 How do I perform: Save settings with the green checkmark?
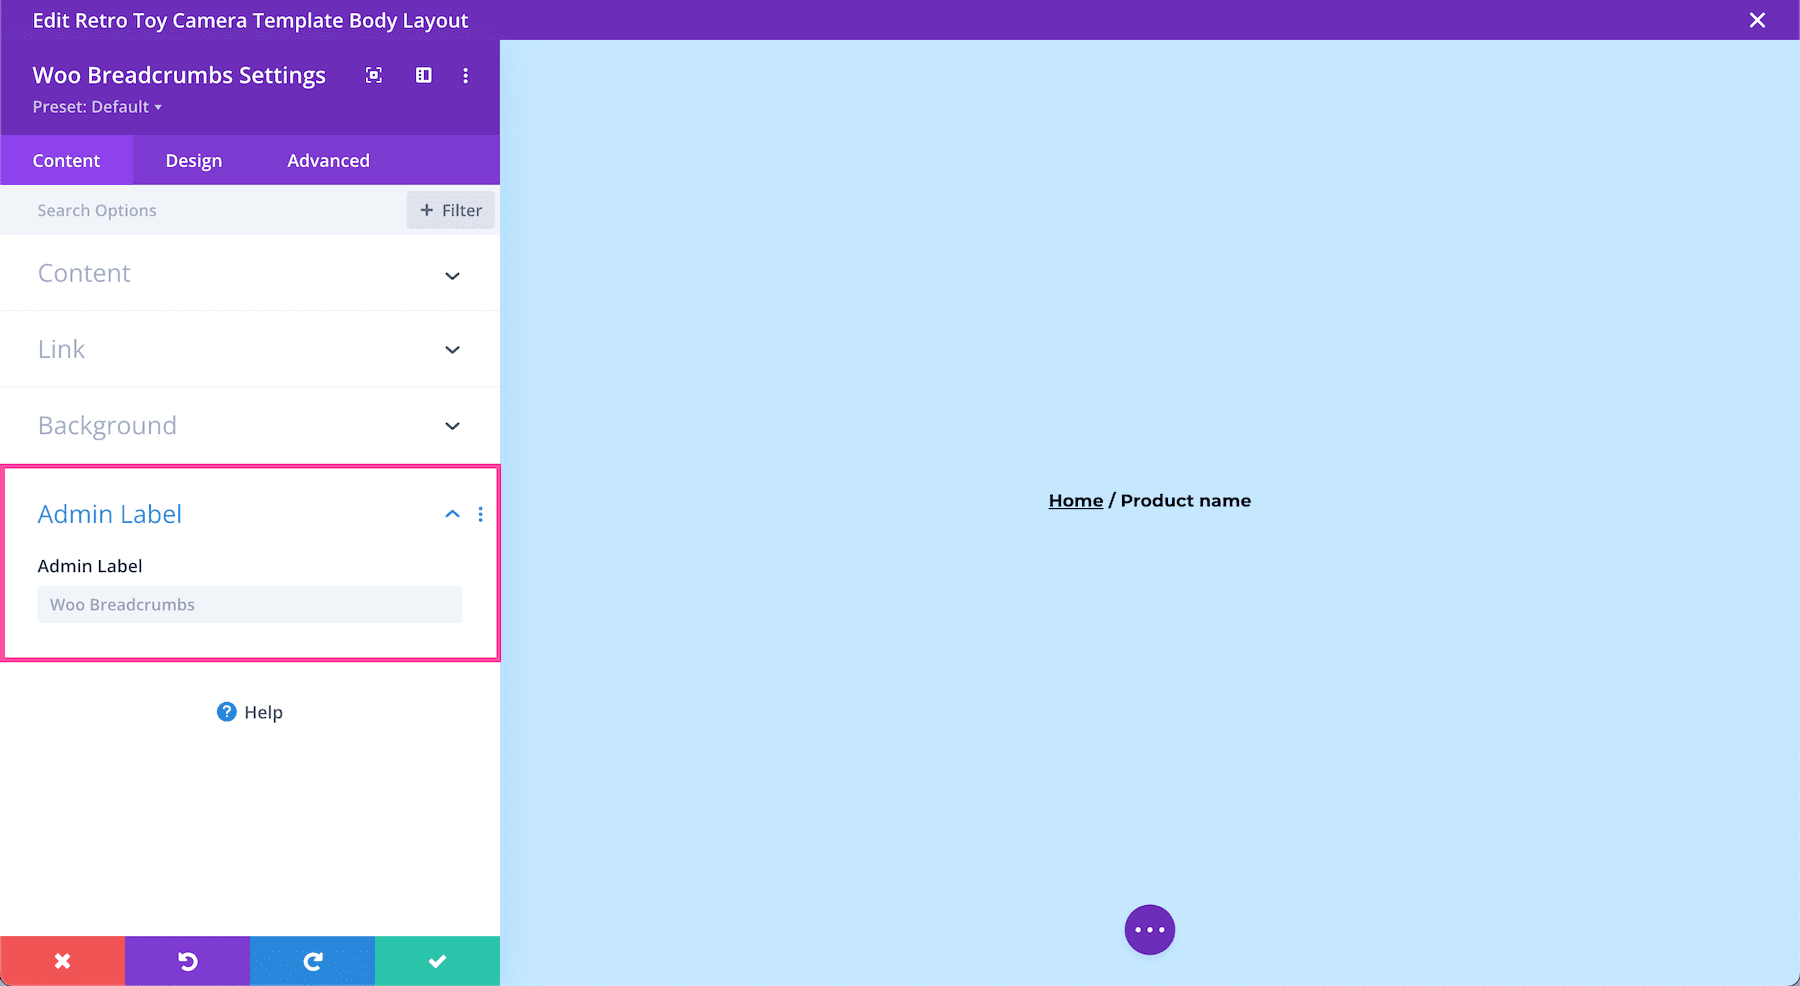(x=437, y=960)
